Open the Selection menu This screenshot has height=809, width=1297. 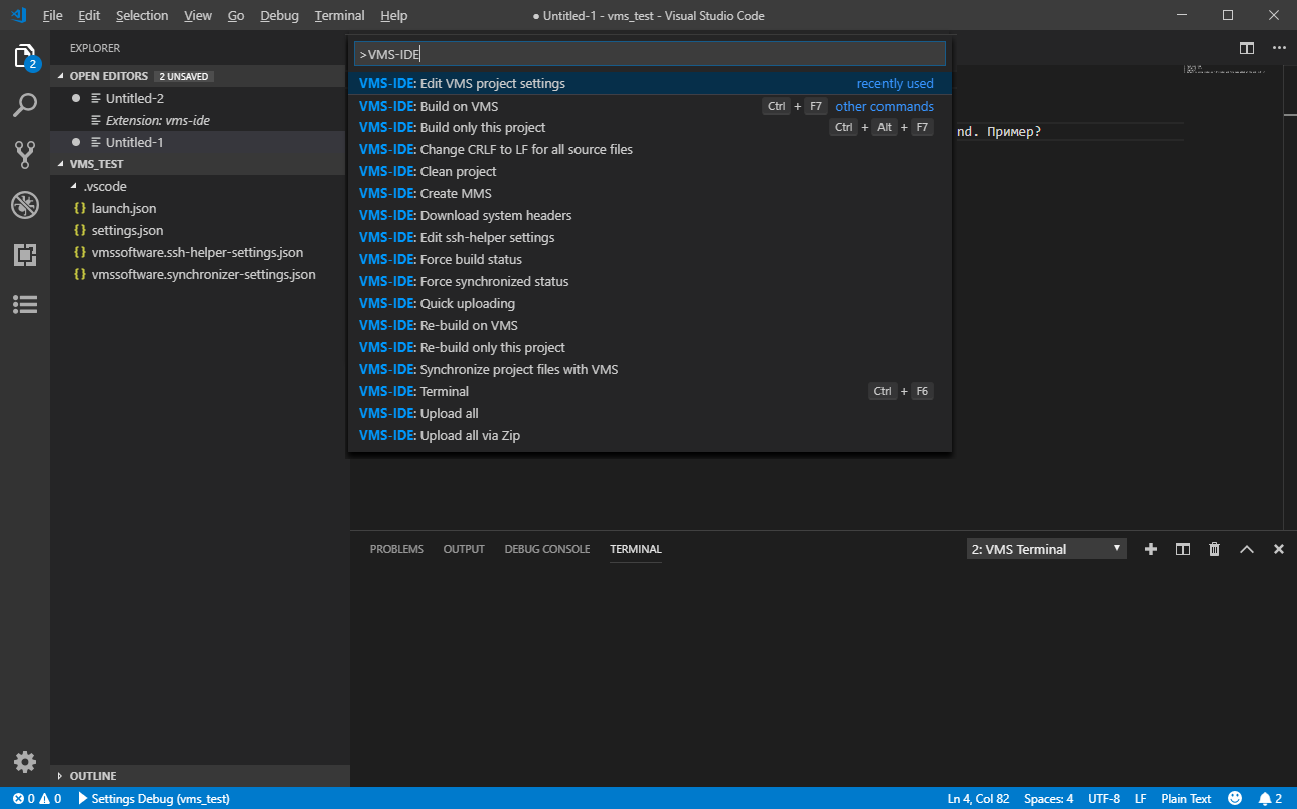[x=142, y=16]
